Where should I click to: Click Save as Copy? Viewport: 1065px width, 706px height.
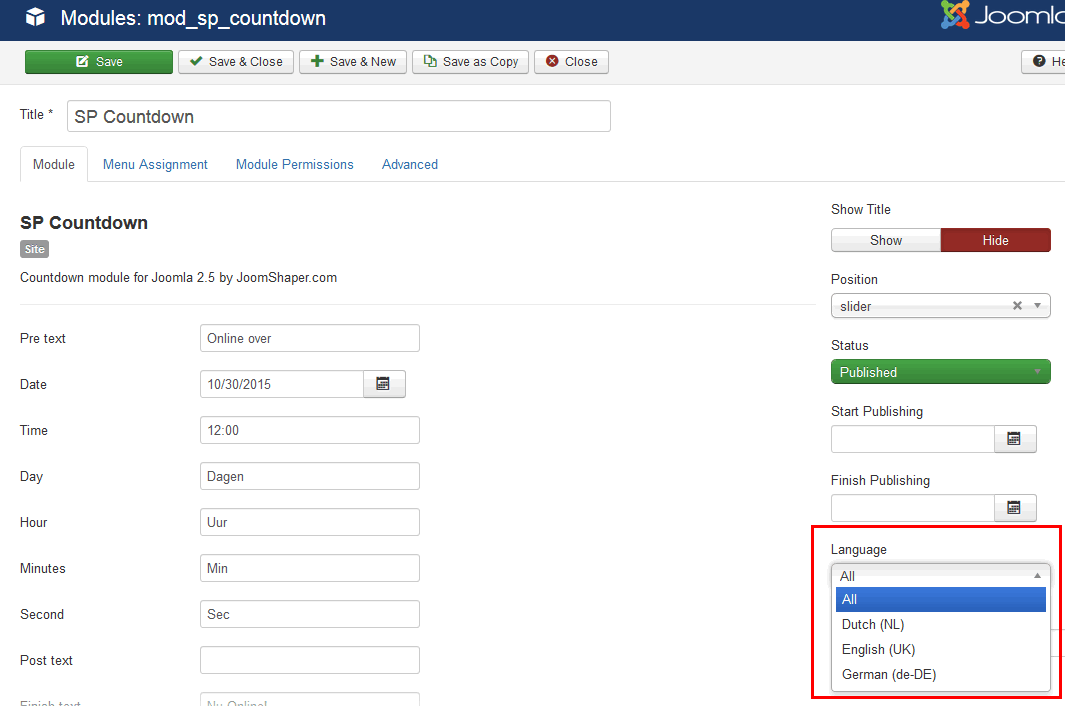[x=470, y=62]
